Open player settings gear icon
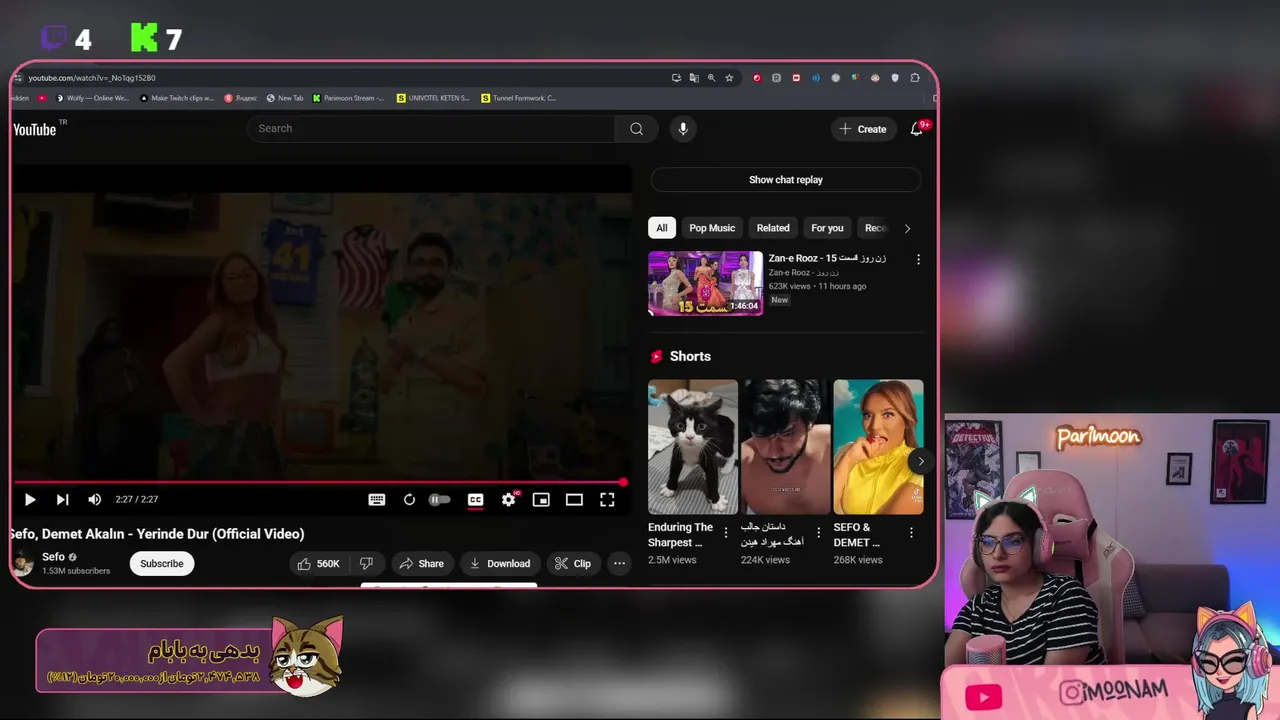The image size is (1280, 720). (508, 500)
